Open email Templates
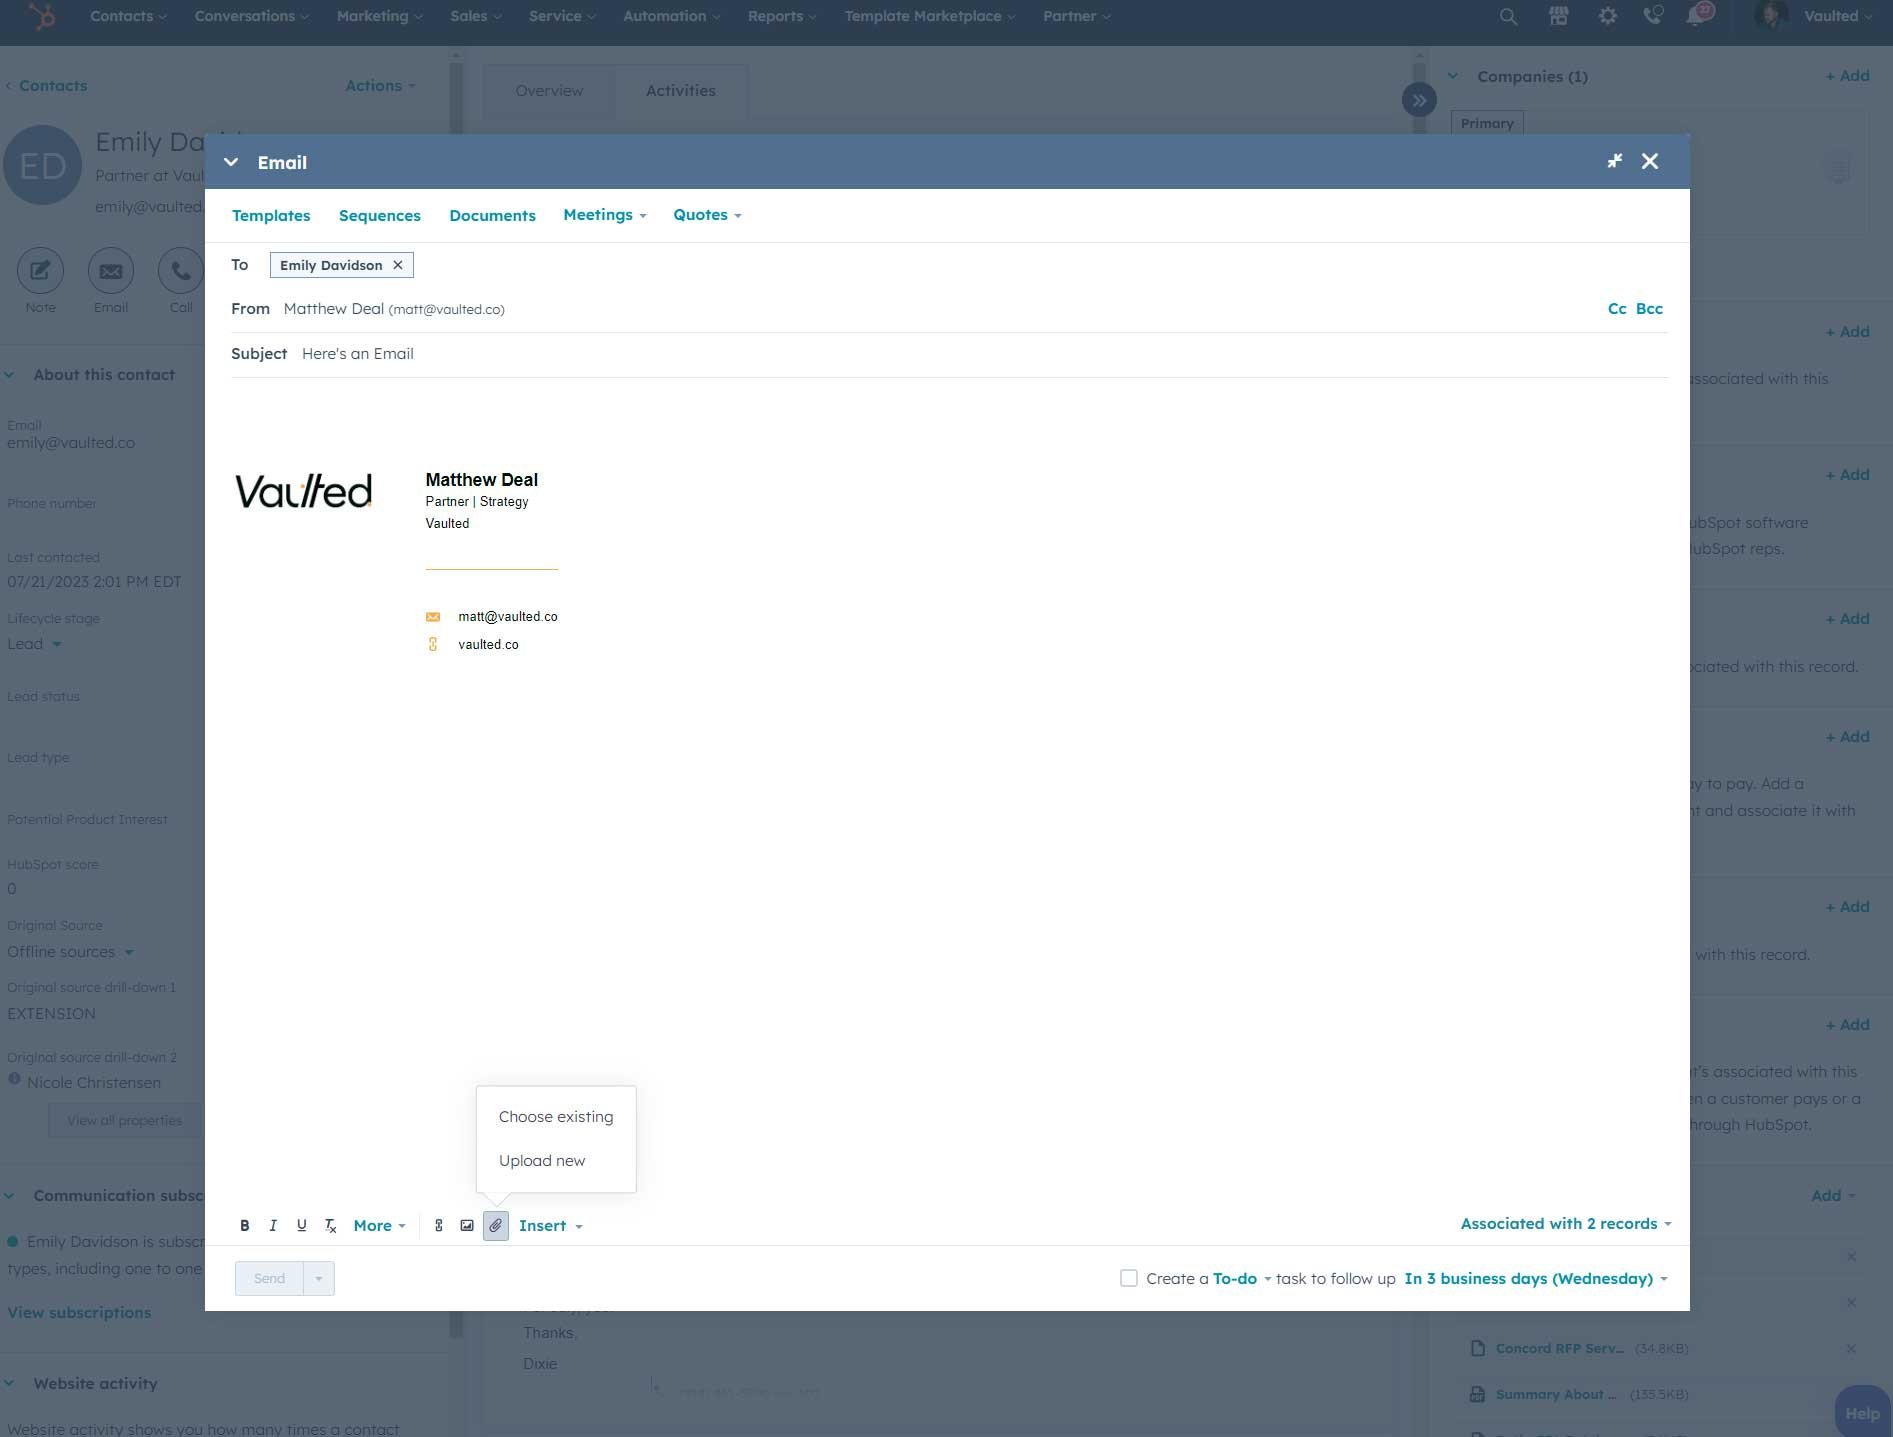The height and width of the screenshot is (1437, 1893). coord(271,216)
